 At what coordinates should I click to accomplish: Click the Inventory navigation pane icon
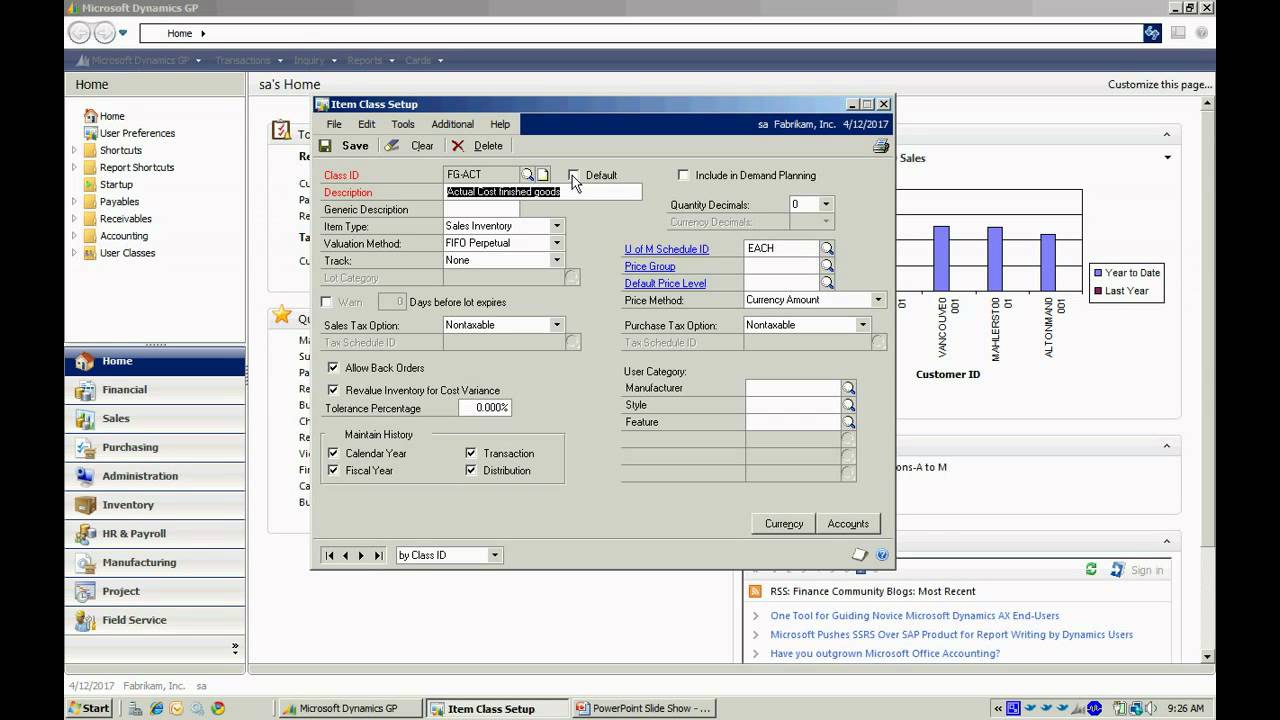pyautogui.click(x=85, y=505)
